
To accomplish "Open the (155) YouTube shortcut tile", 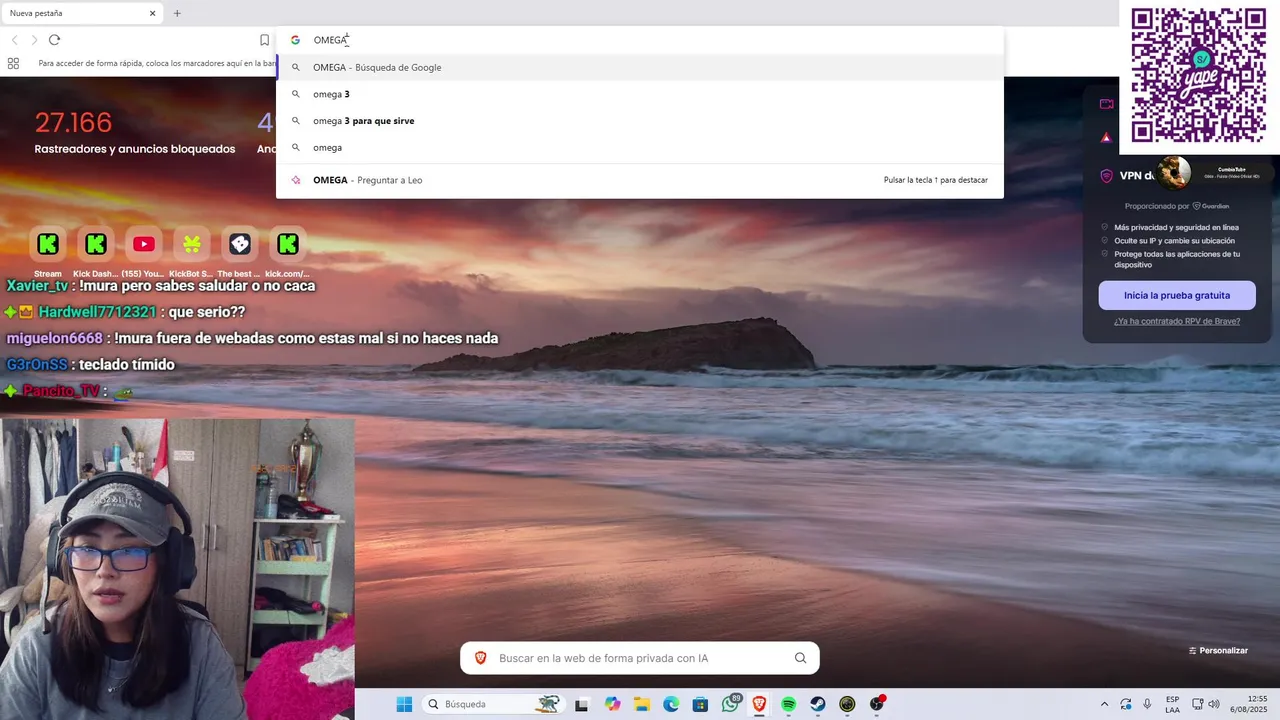I will click(144, 244).
